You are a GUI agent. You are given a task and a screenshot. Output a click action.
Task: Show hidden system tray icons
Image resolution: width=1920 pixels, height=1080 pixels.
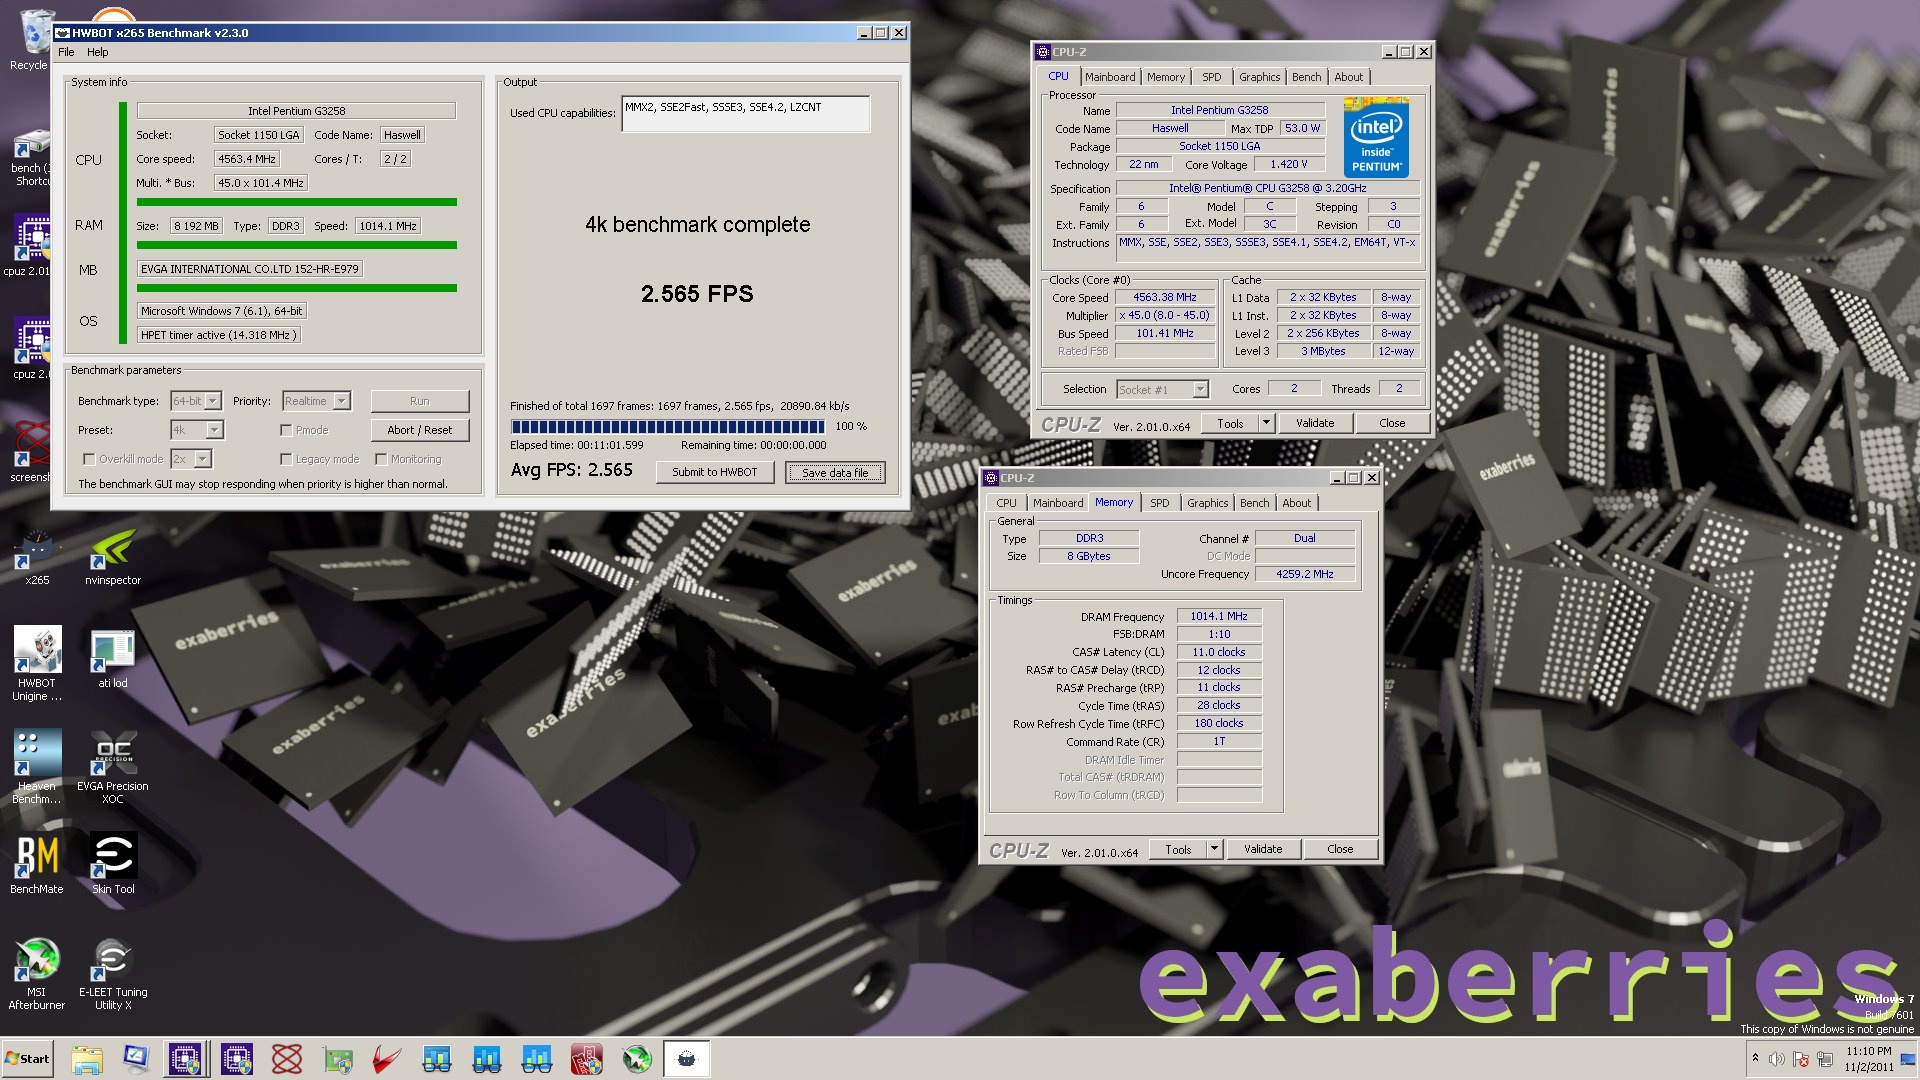click(1754, 1058)
